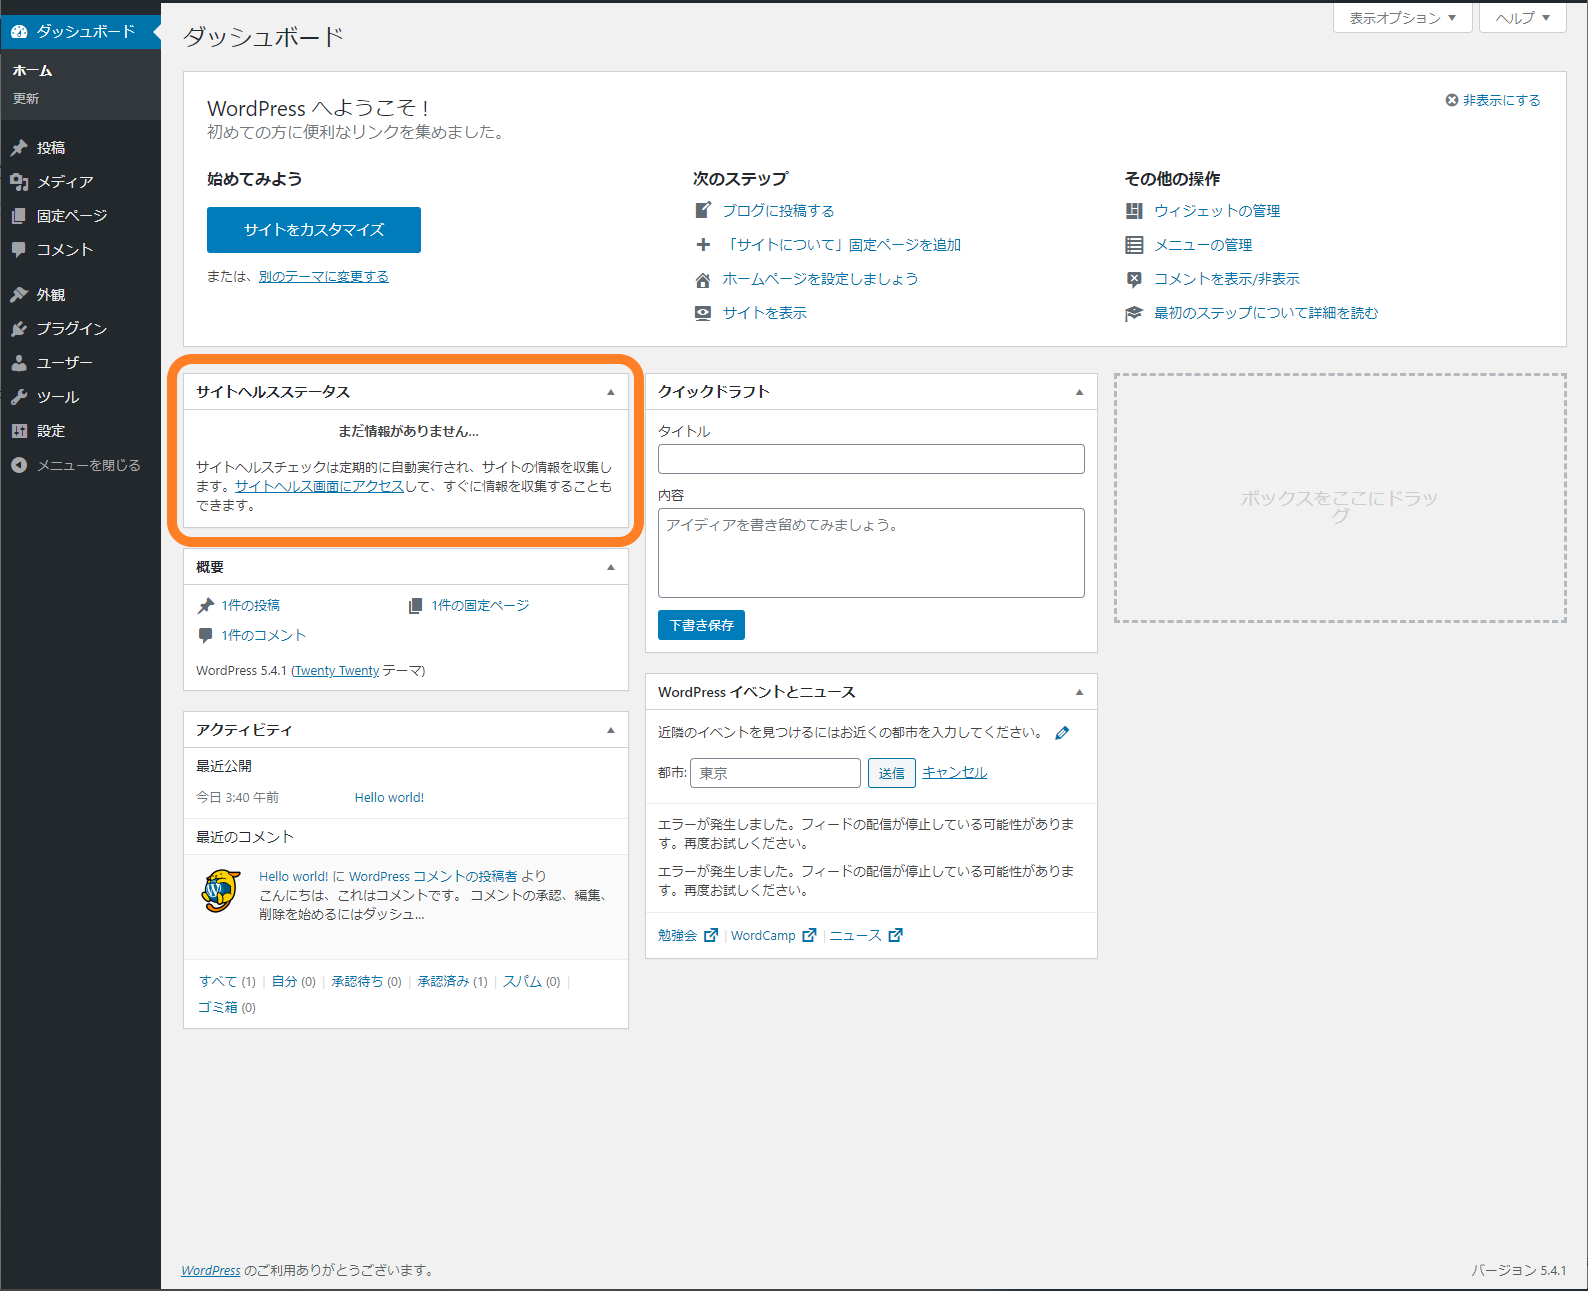1588x1291 pixels.
Task: Click the サイトをカスタマイズ button
Action: pyautogui.click(x=314, y=230)
